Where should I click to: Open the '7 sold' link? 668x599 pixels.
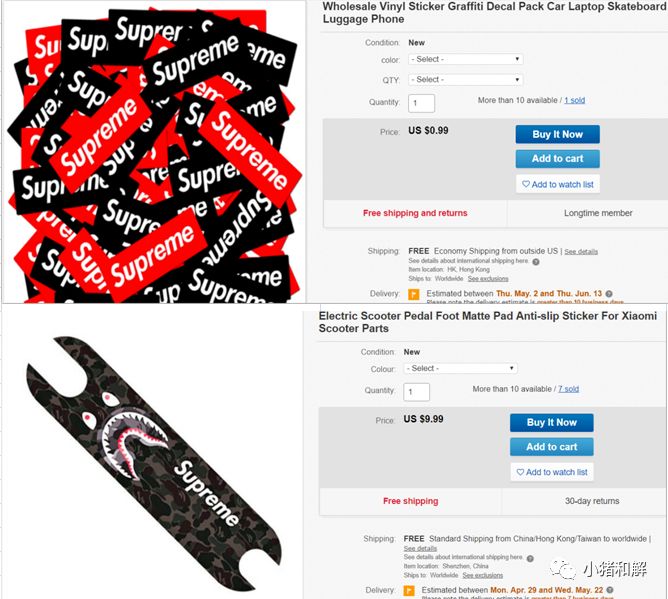568,389
